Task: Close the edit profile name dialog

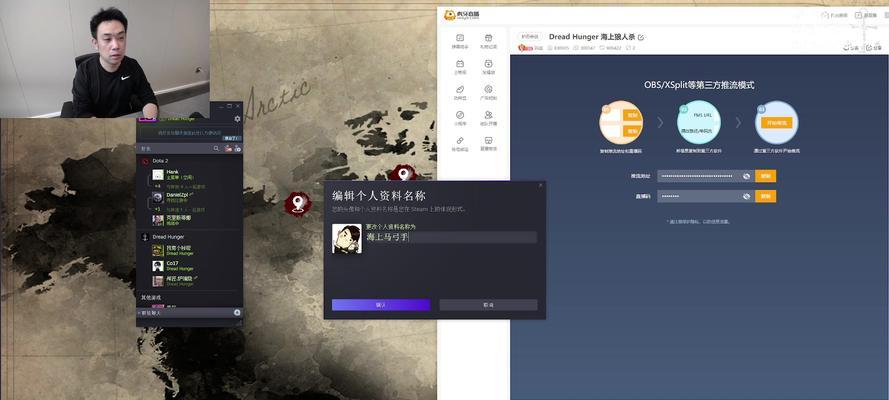Action: tap(540, 185)
